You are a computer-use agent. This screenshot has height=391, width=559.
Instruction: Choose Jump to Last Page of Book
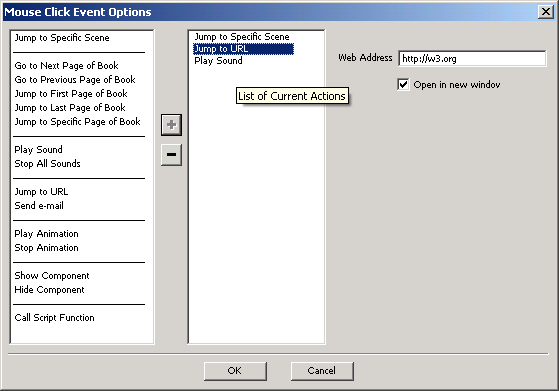pos(70,108)
